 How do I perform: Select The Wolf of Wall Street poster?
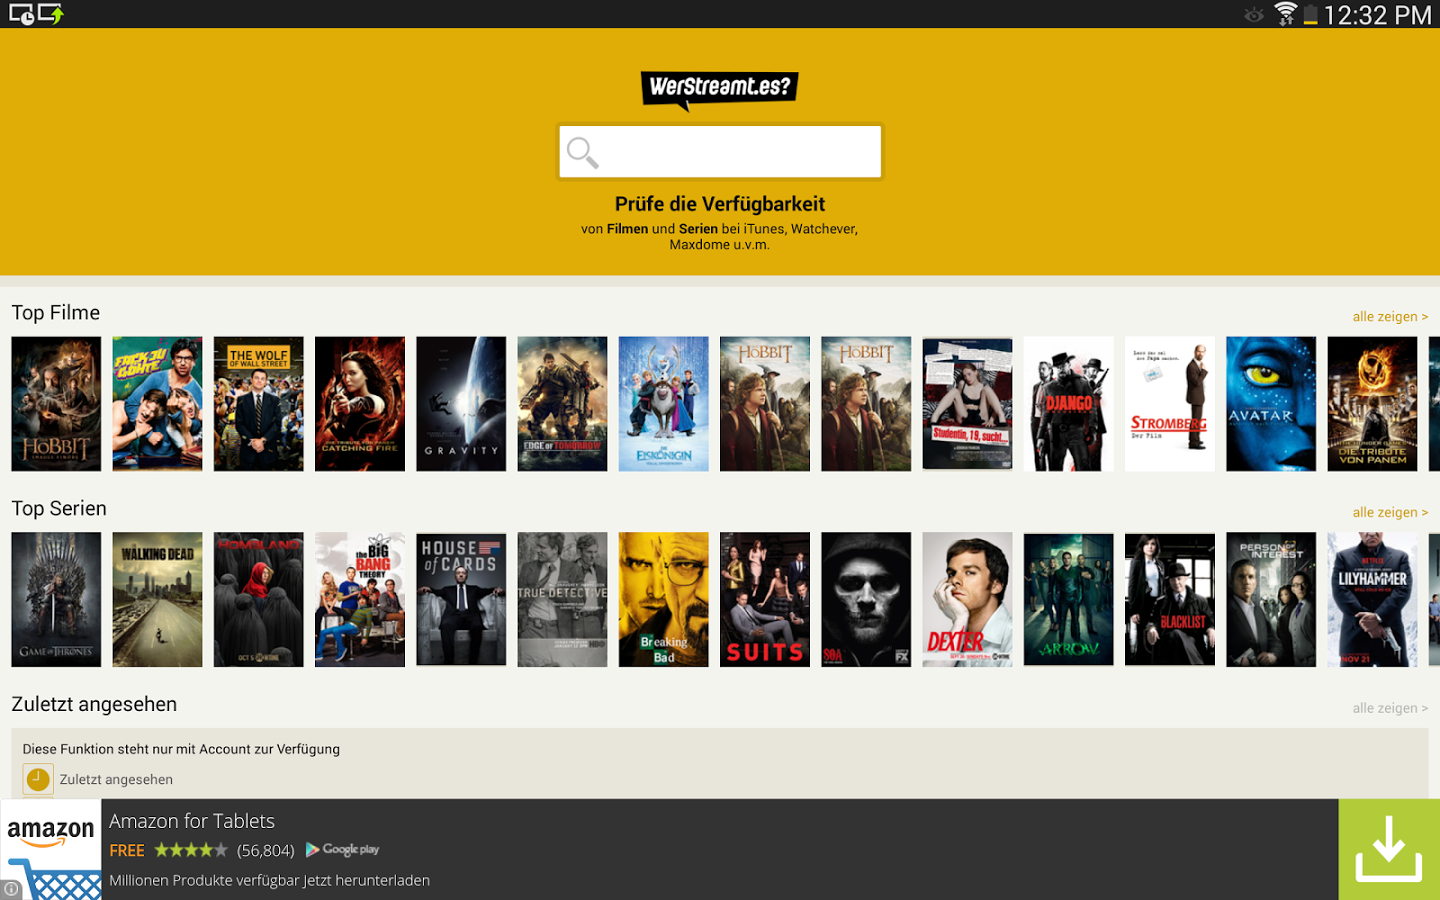[259, 404]
